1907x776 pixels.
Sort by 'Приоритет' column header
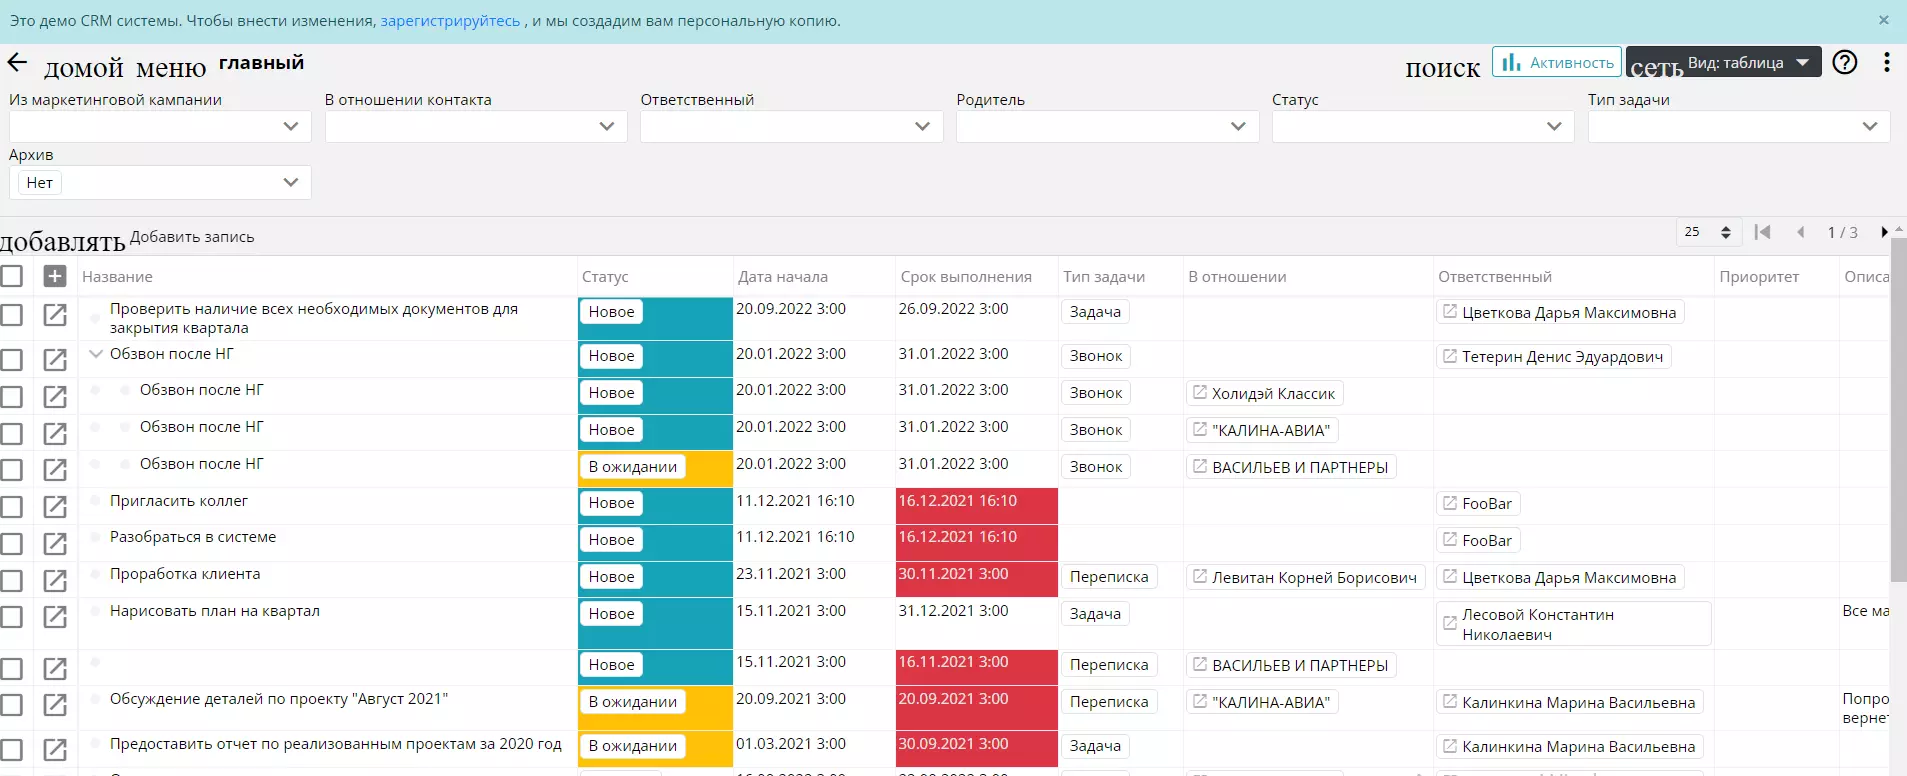(x=1759, y=277)
